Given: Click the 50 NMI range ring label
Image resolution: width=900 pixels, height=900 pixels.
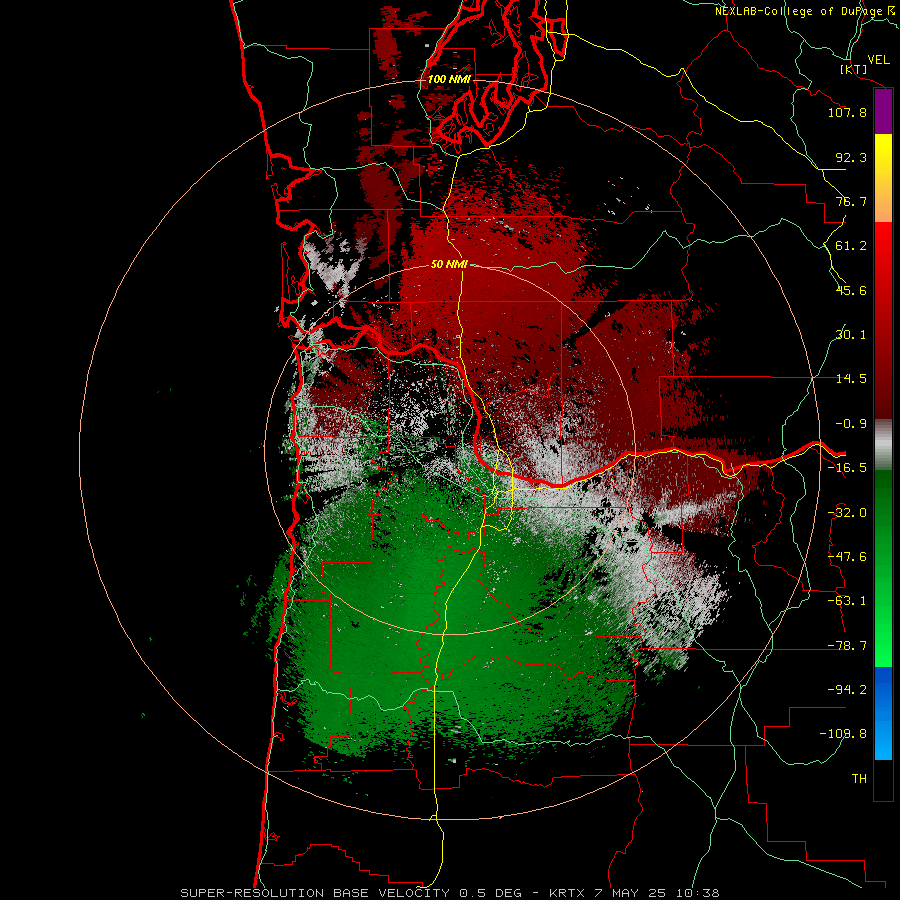Looking at the screenshot, I should pyautogui.click(x=449, y=264).
